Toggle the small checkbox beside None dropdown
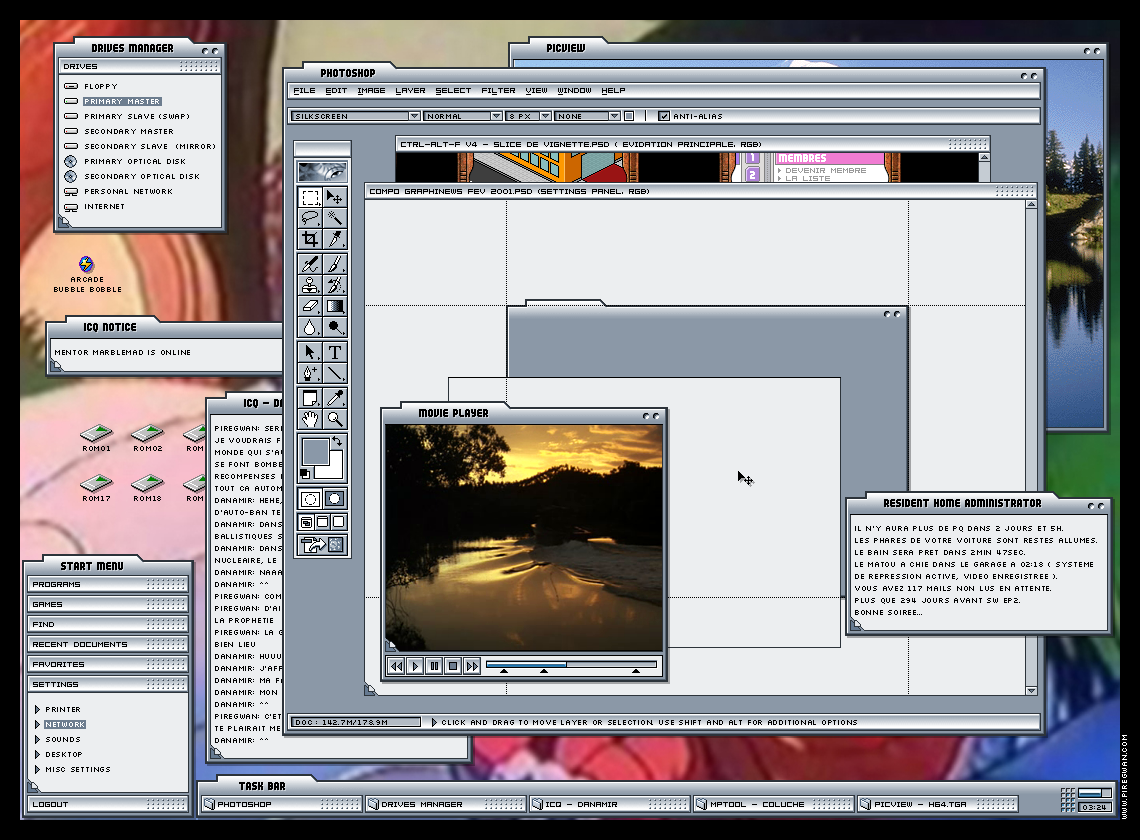The width and height of the screenshot is (1140, 840). point(629,116)
